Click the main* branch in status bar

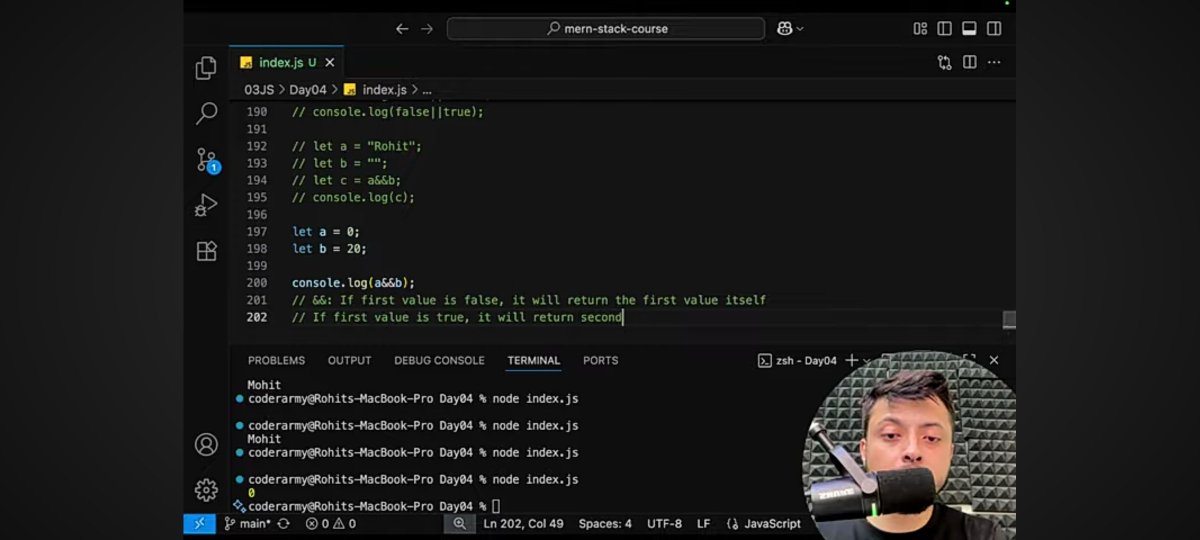pyautogui.click(x=247, y=523)
